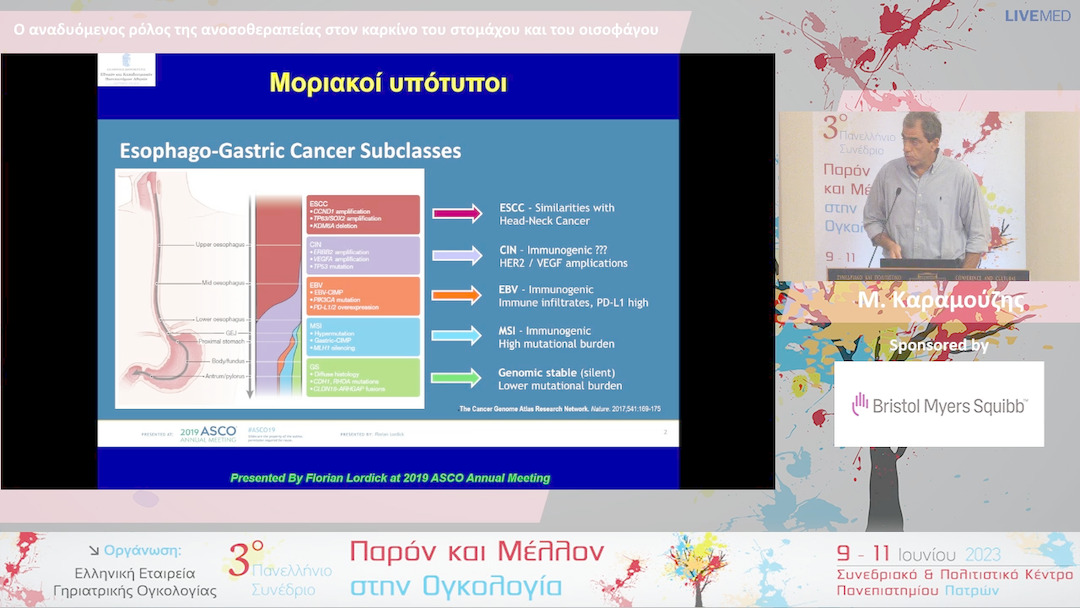Click the magenta arrow pointing to ESCC
The height and width of the screenshot is (608, 1080).
(457, 213)
